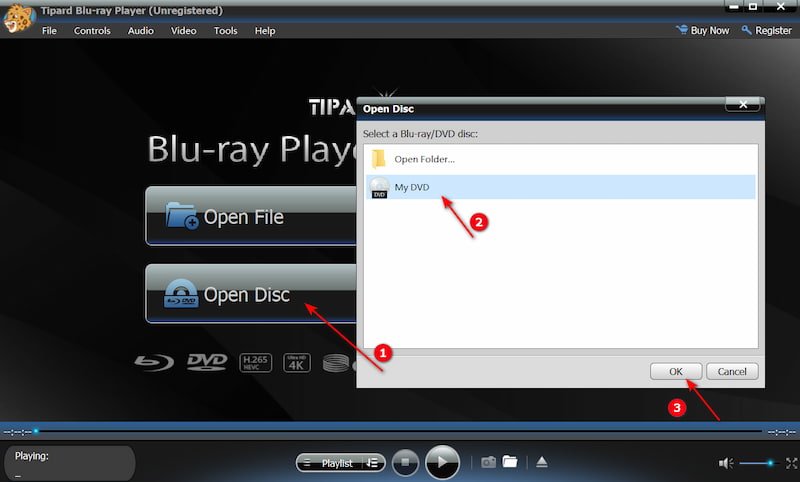Start playback with Play button

(442, 462)
